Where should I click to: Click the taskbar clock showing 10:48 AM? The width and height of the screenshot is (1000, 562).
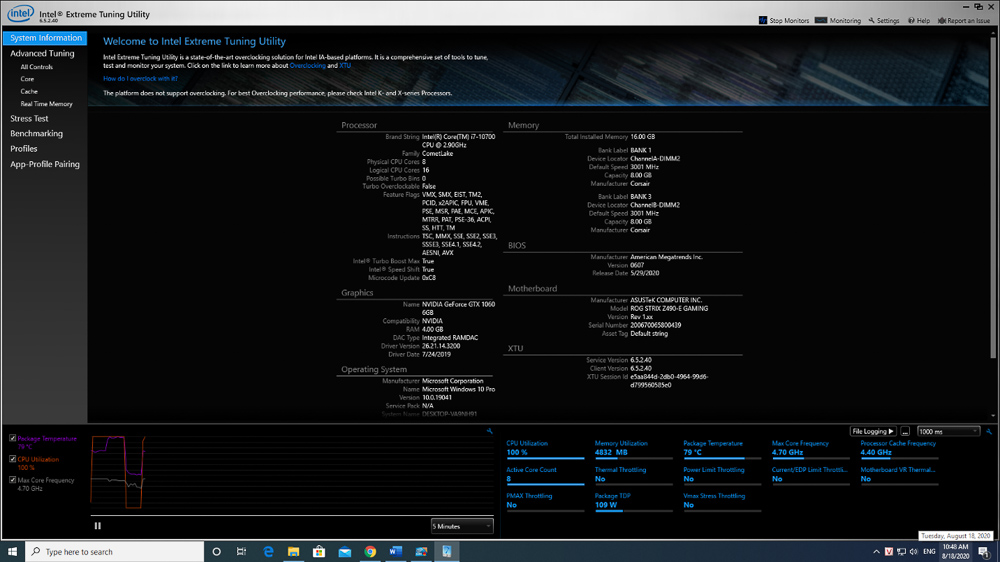point(955,552)
